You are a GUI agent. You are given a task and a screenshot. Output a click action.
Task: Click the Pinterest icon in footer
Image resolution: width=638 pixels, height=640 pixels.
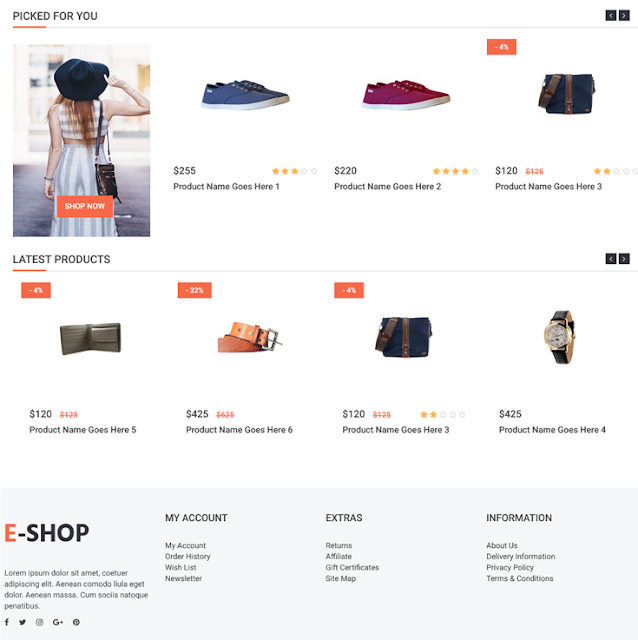point(76,622)
